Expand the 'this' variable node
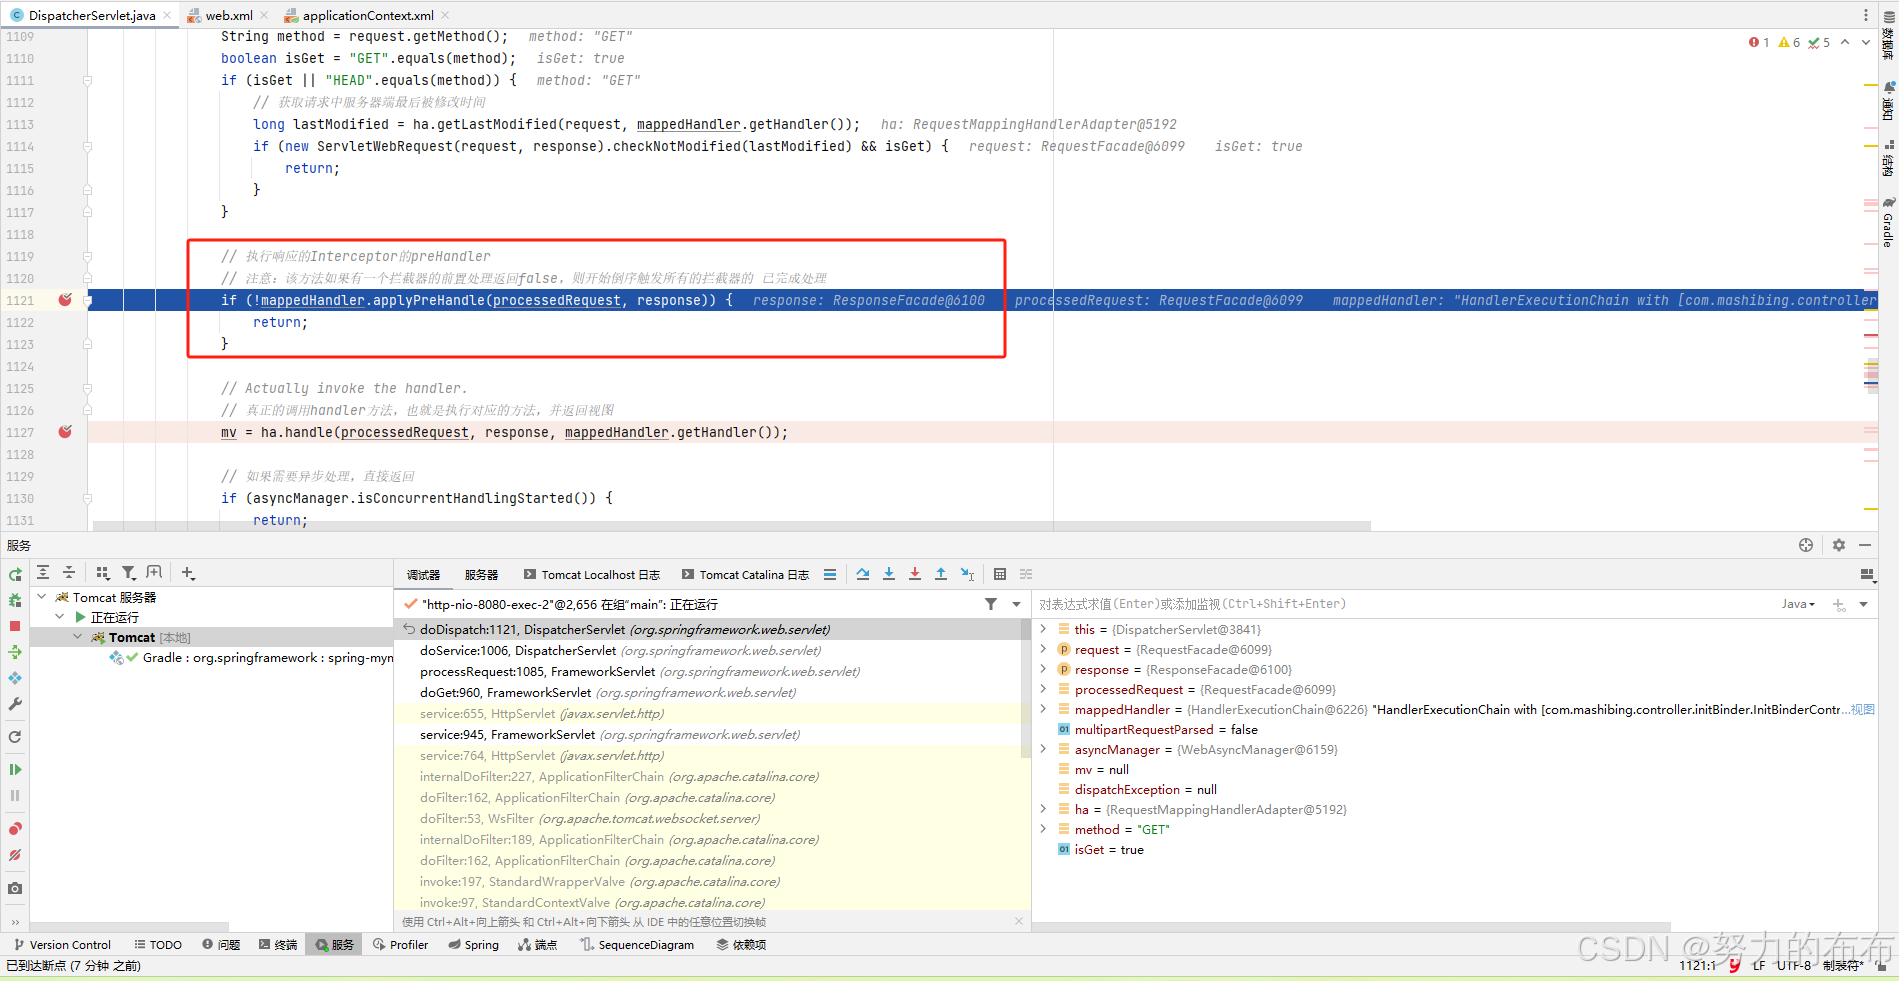The height and width of the screenshot is (981, 1899). coord(1043,629)
